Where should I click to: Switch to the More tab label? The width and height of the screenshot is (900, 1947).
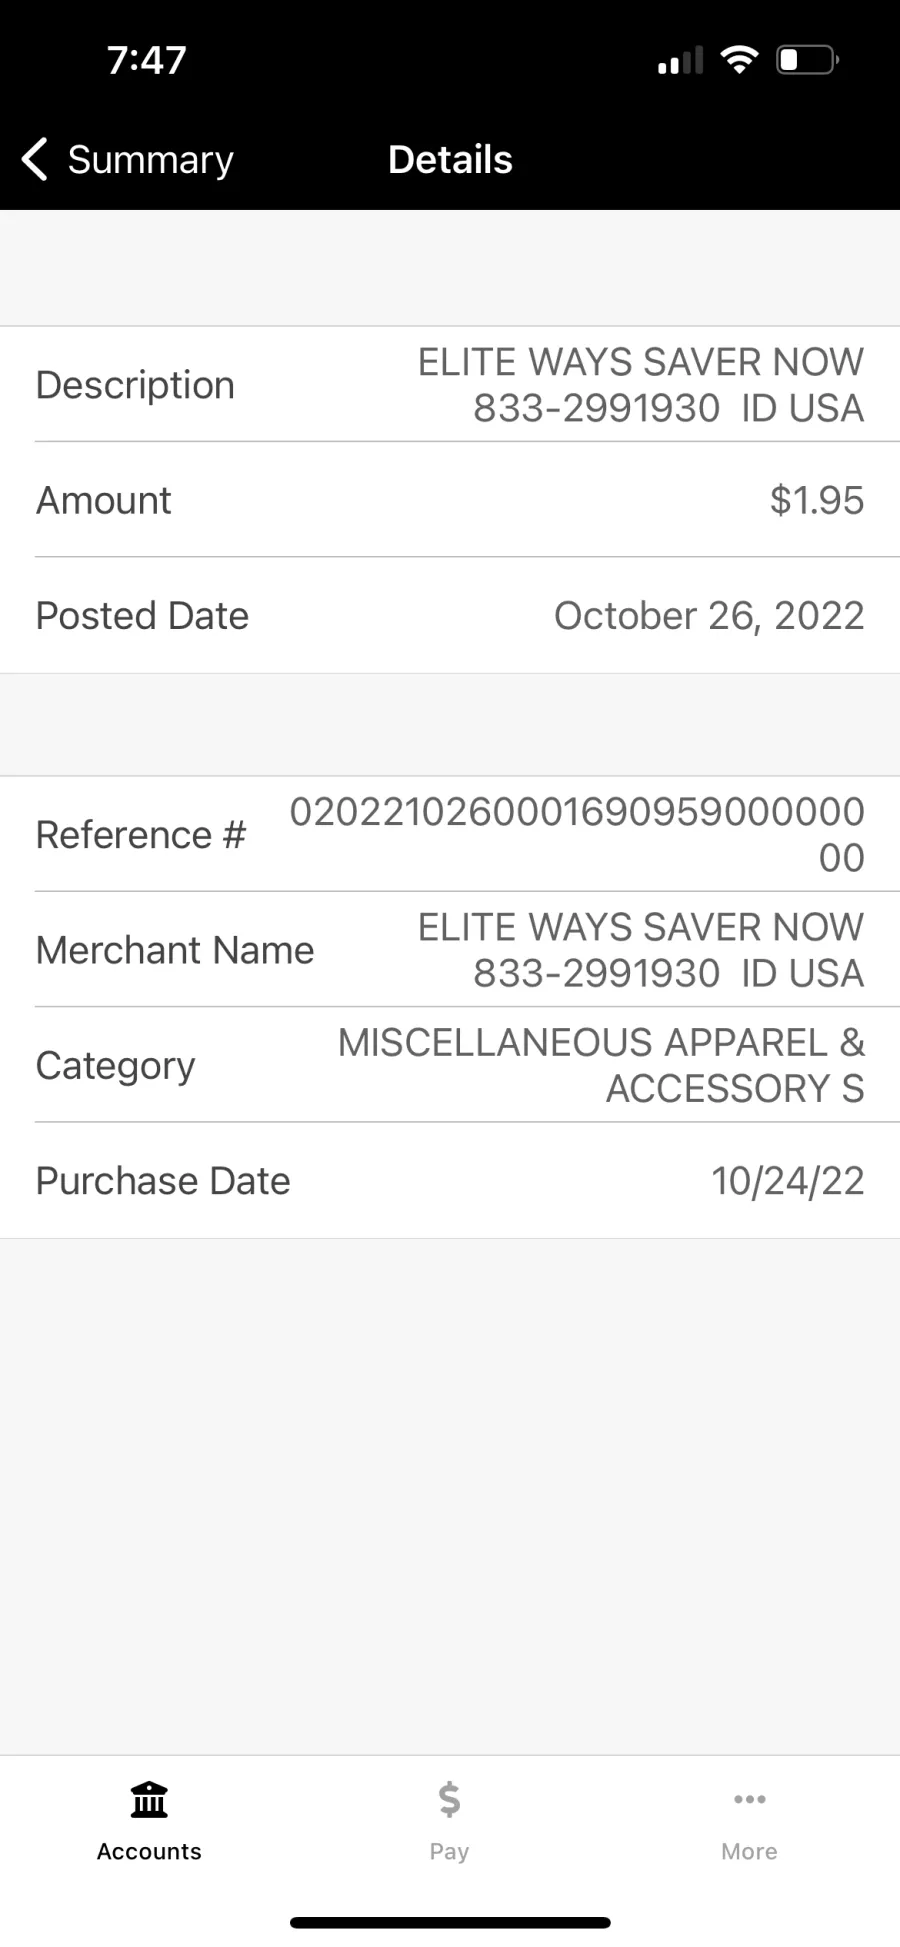pos(749,1851)
